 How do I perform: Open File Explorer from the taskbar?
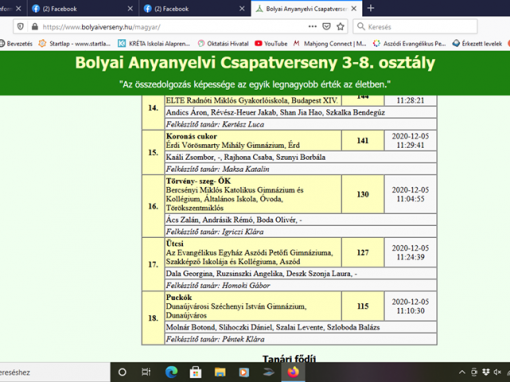pos(220,372)
